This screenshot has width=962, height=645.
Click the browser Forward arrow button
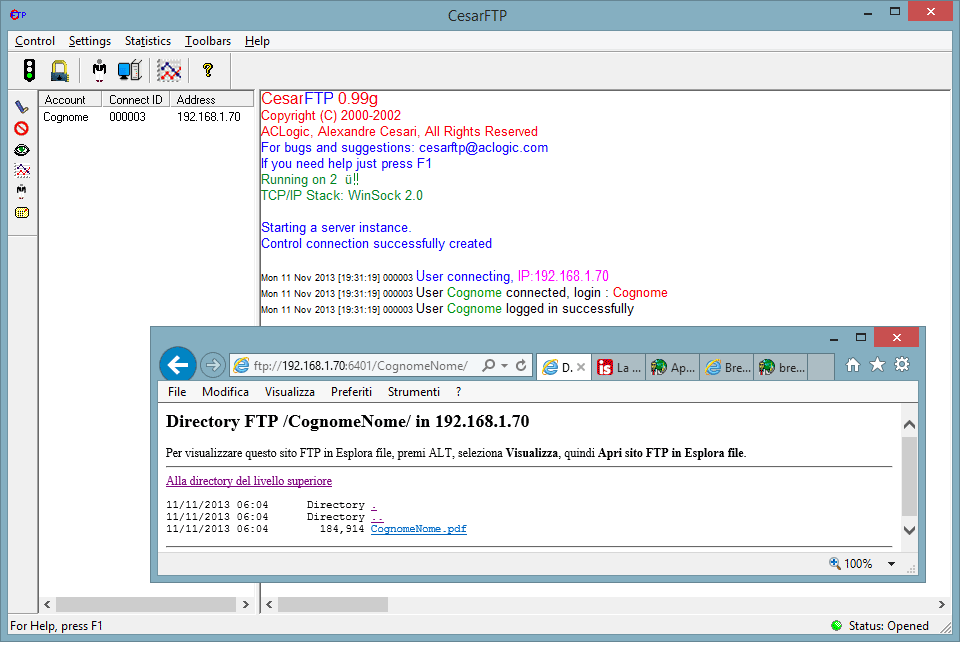click(212, 365)
